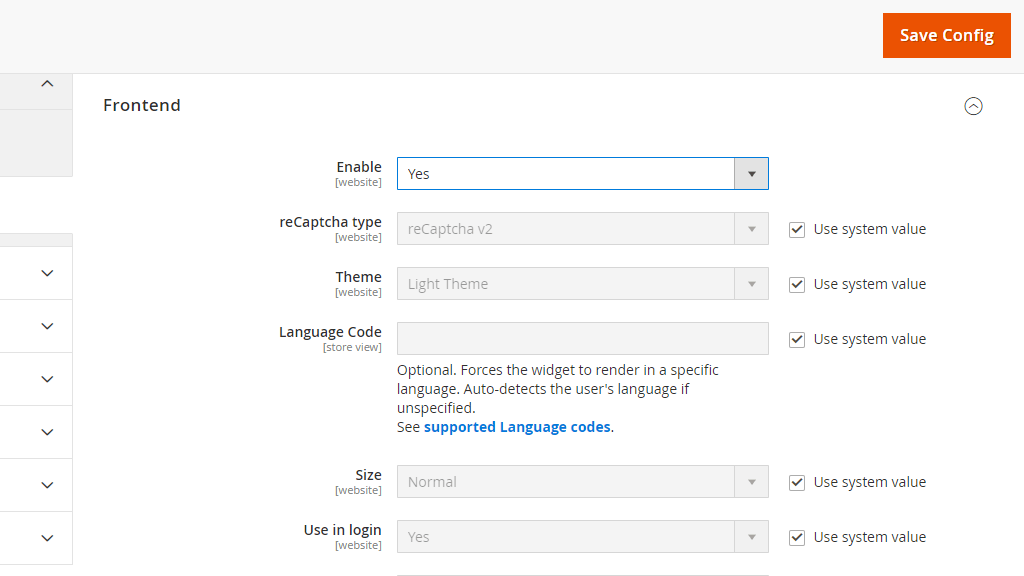
Task: Uncheck Use system value for Use in login
Action: click(797, 537)
